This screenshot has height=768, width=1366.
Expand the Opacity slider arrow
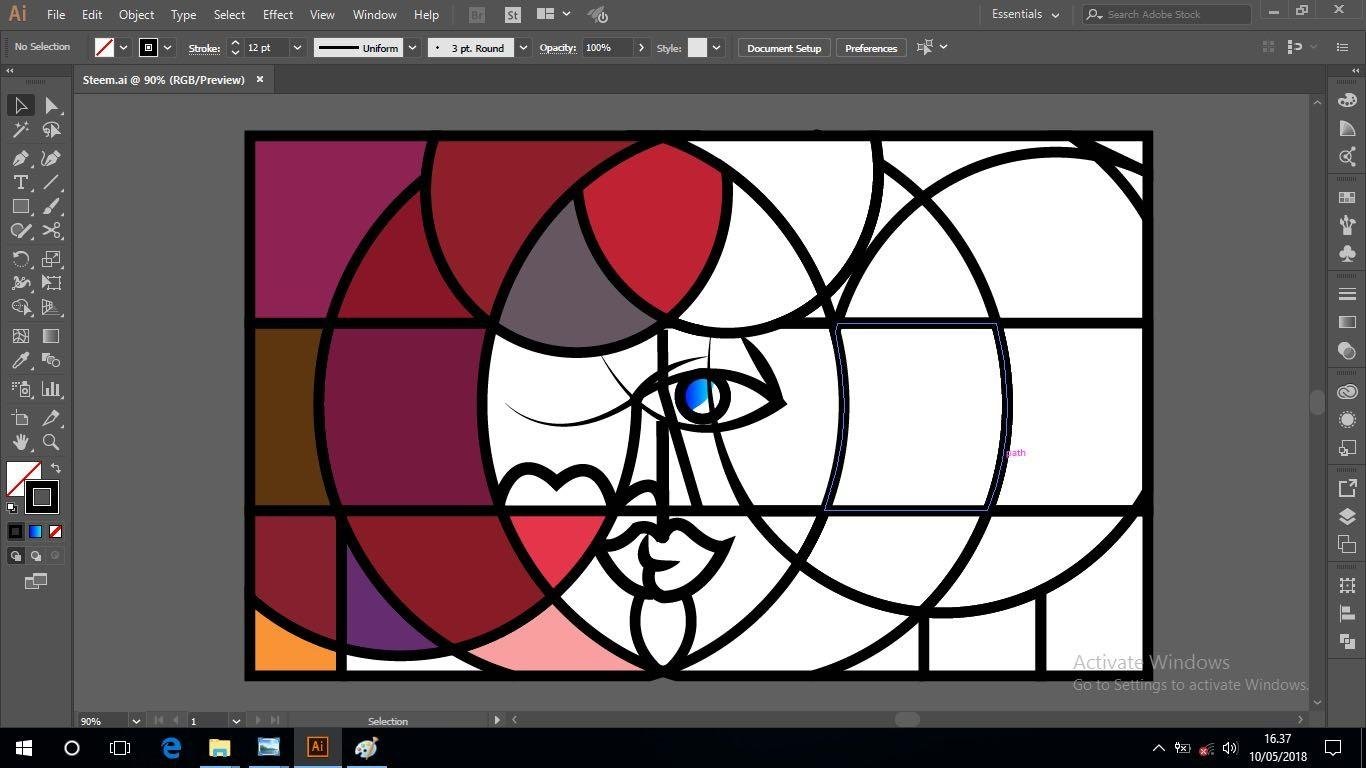(641, 48)
